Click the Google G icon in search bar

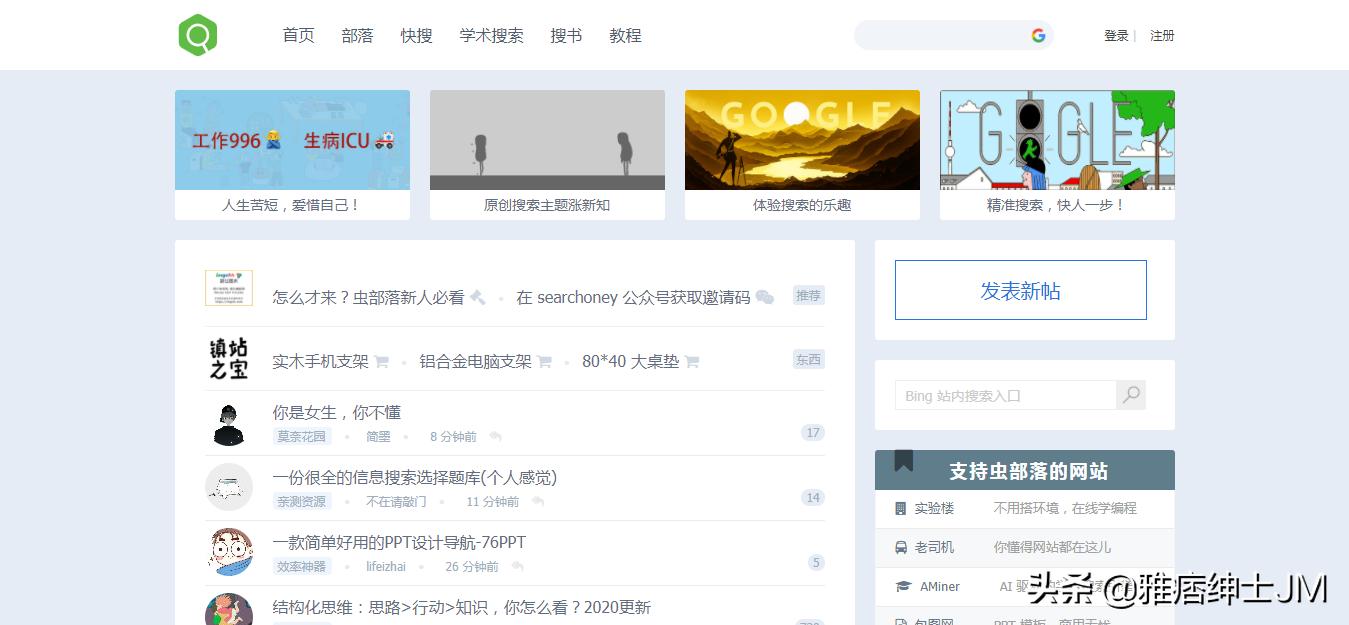[1038, 35]
